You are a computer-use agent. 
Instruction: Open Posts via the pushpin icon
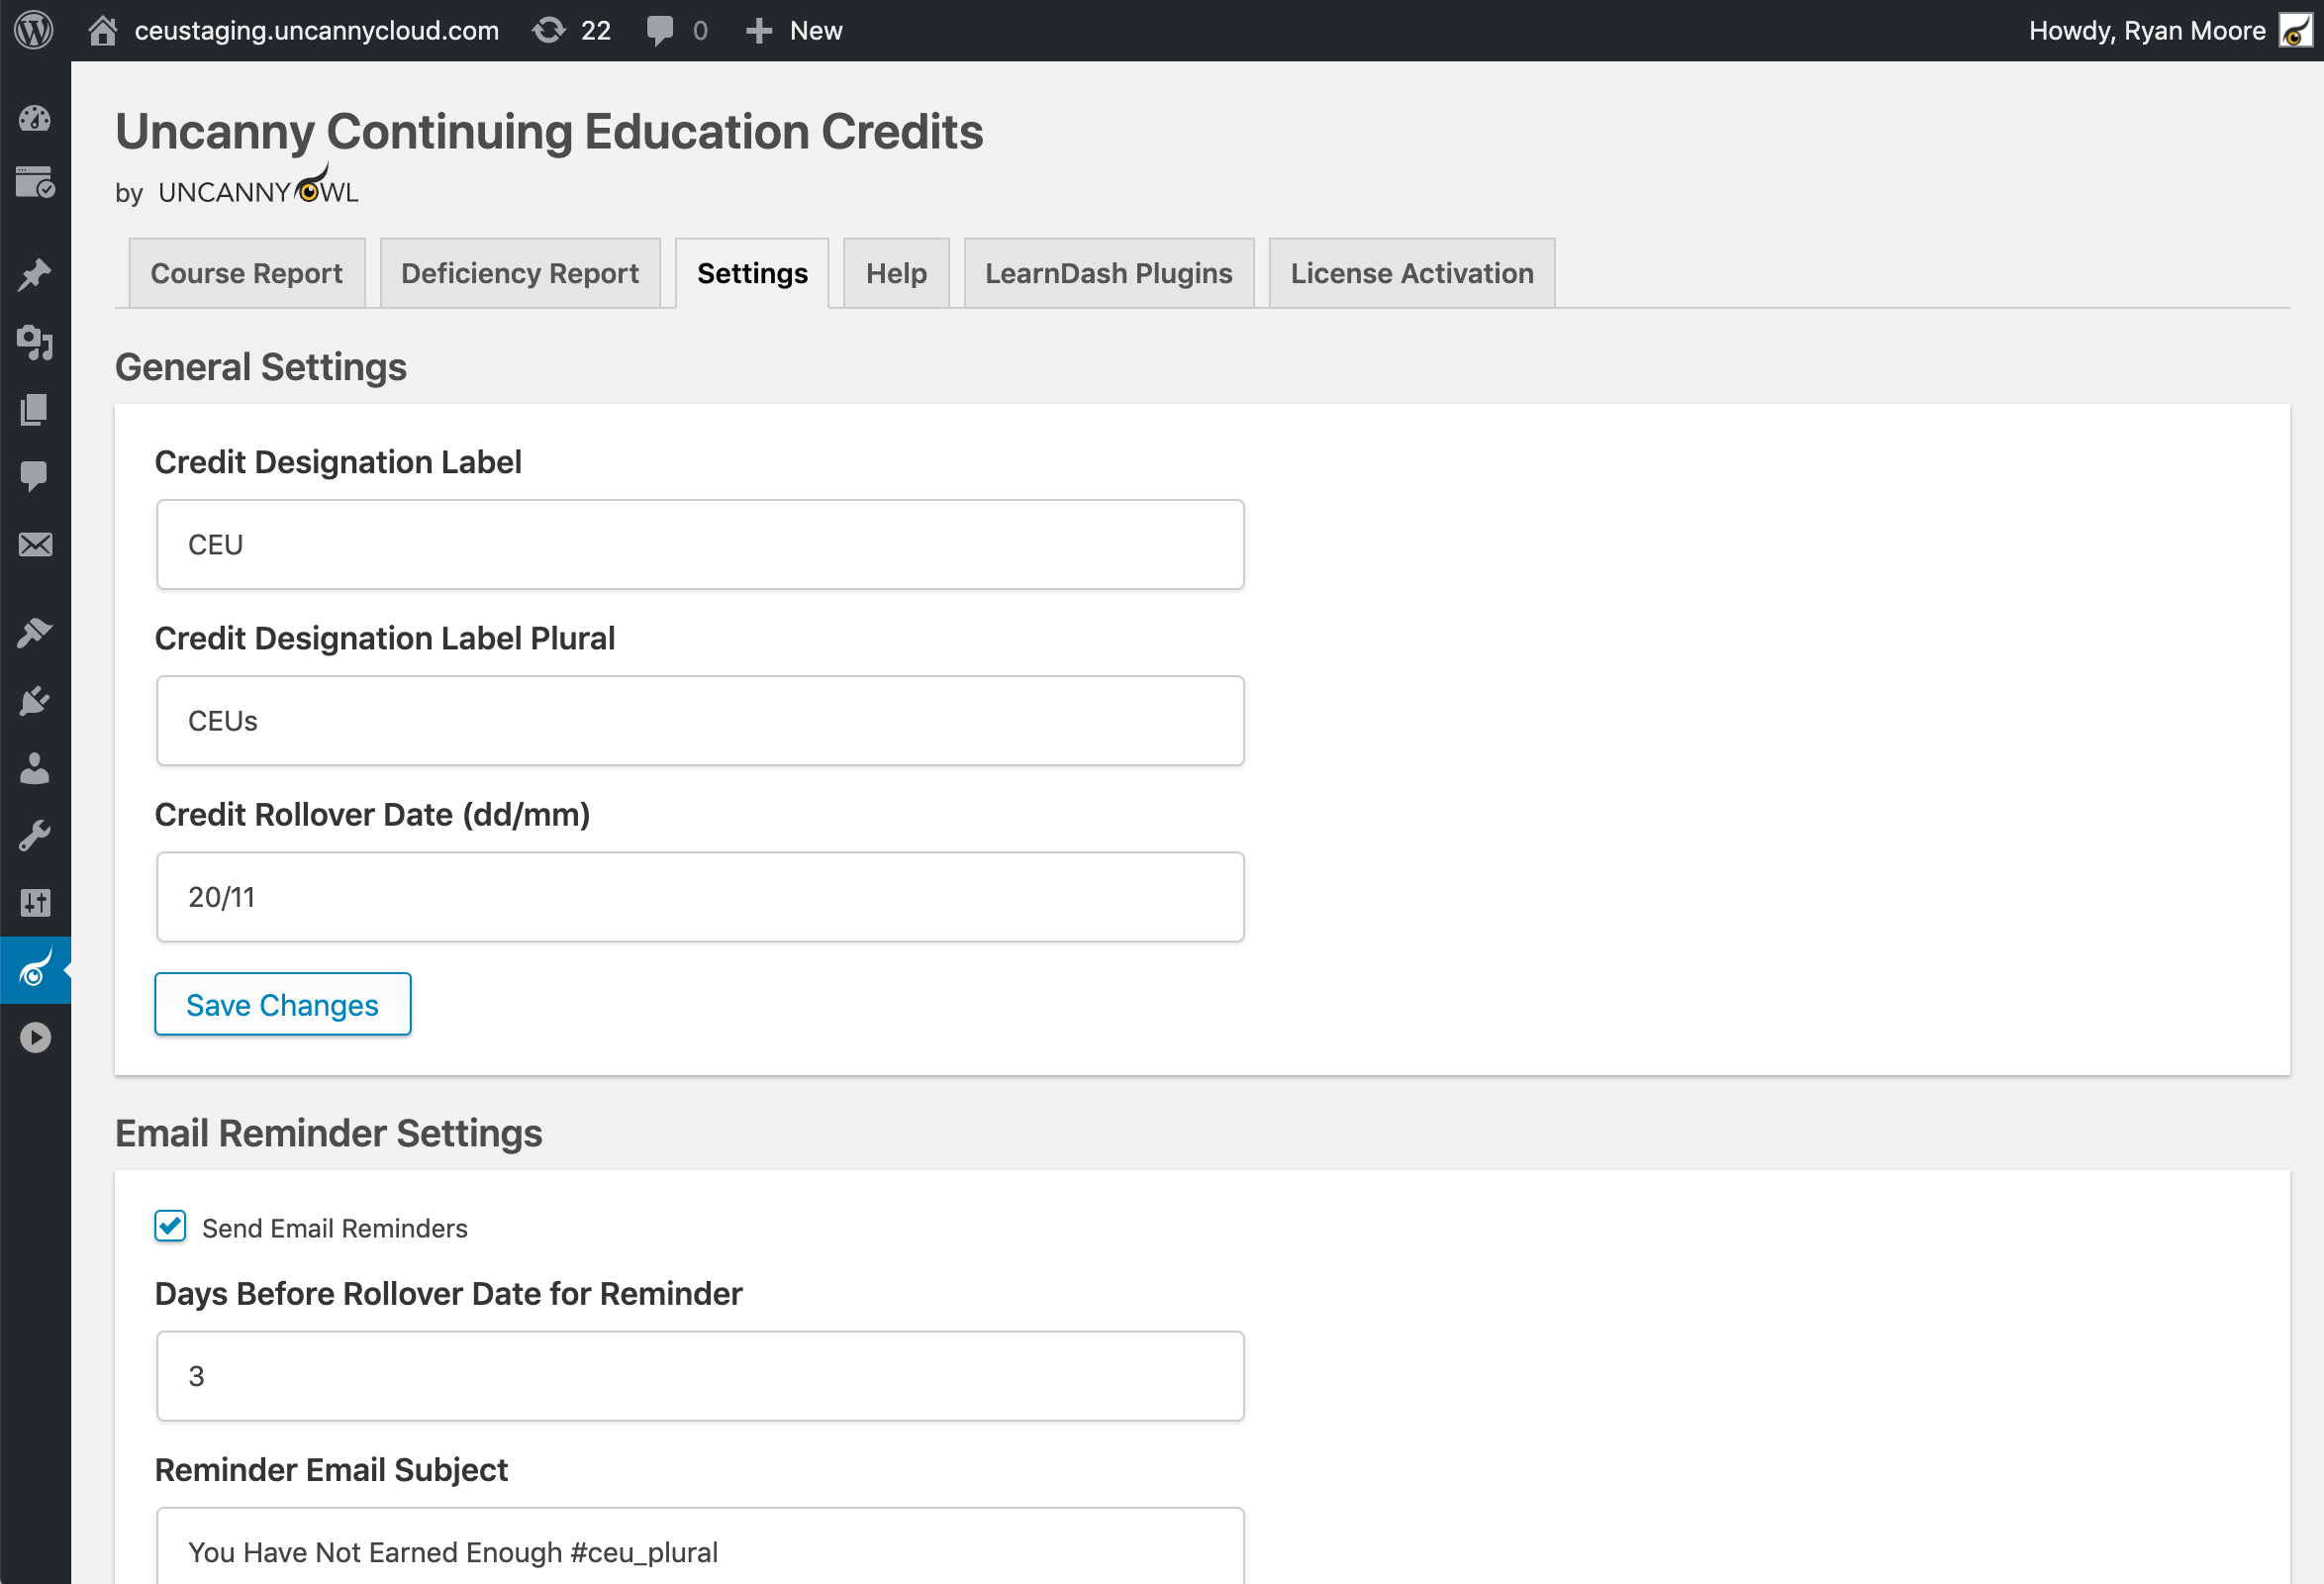tap(35, 274)
